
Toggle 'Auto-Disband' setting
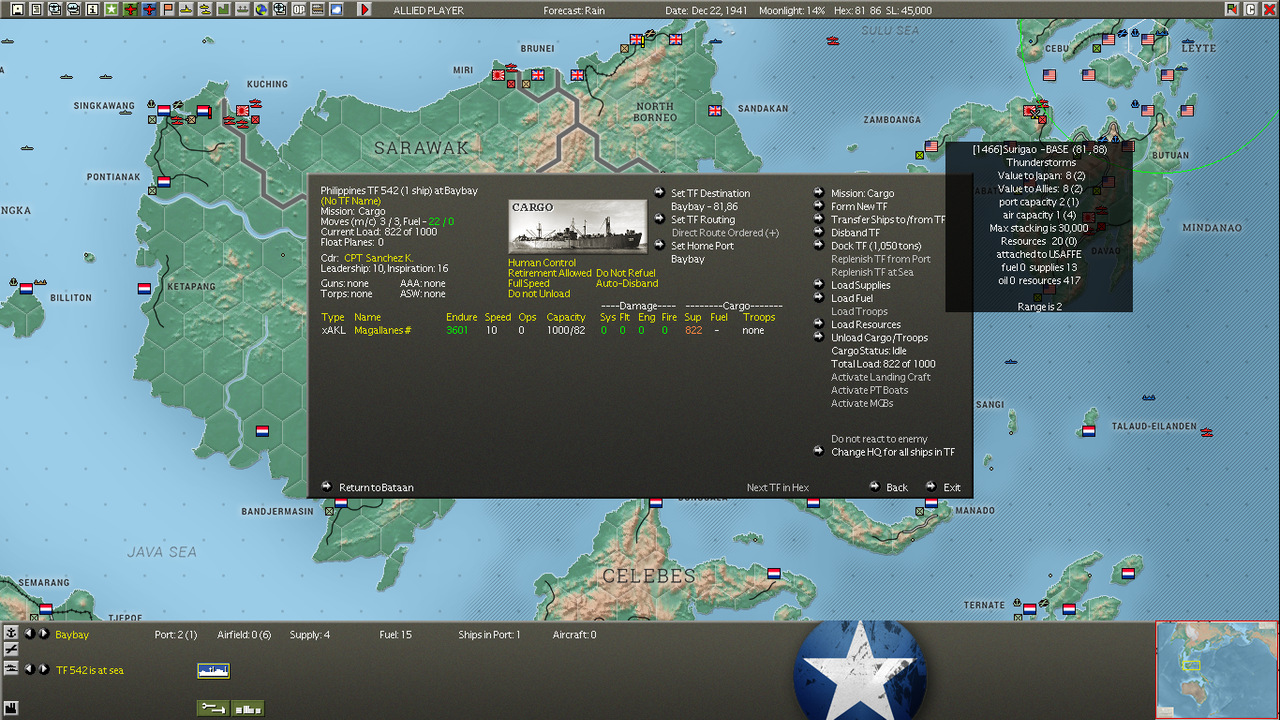[x=627, y=284]
